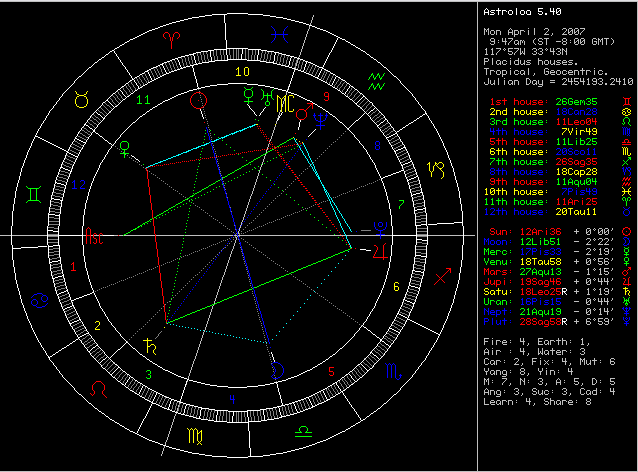
Task: Click the Capricorn sign glyph
Action: (437, 171)
